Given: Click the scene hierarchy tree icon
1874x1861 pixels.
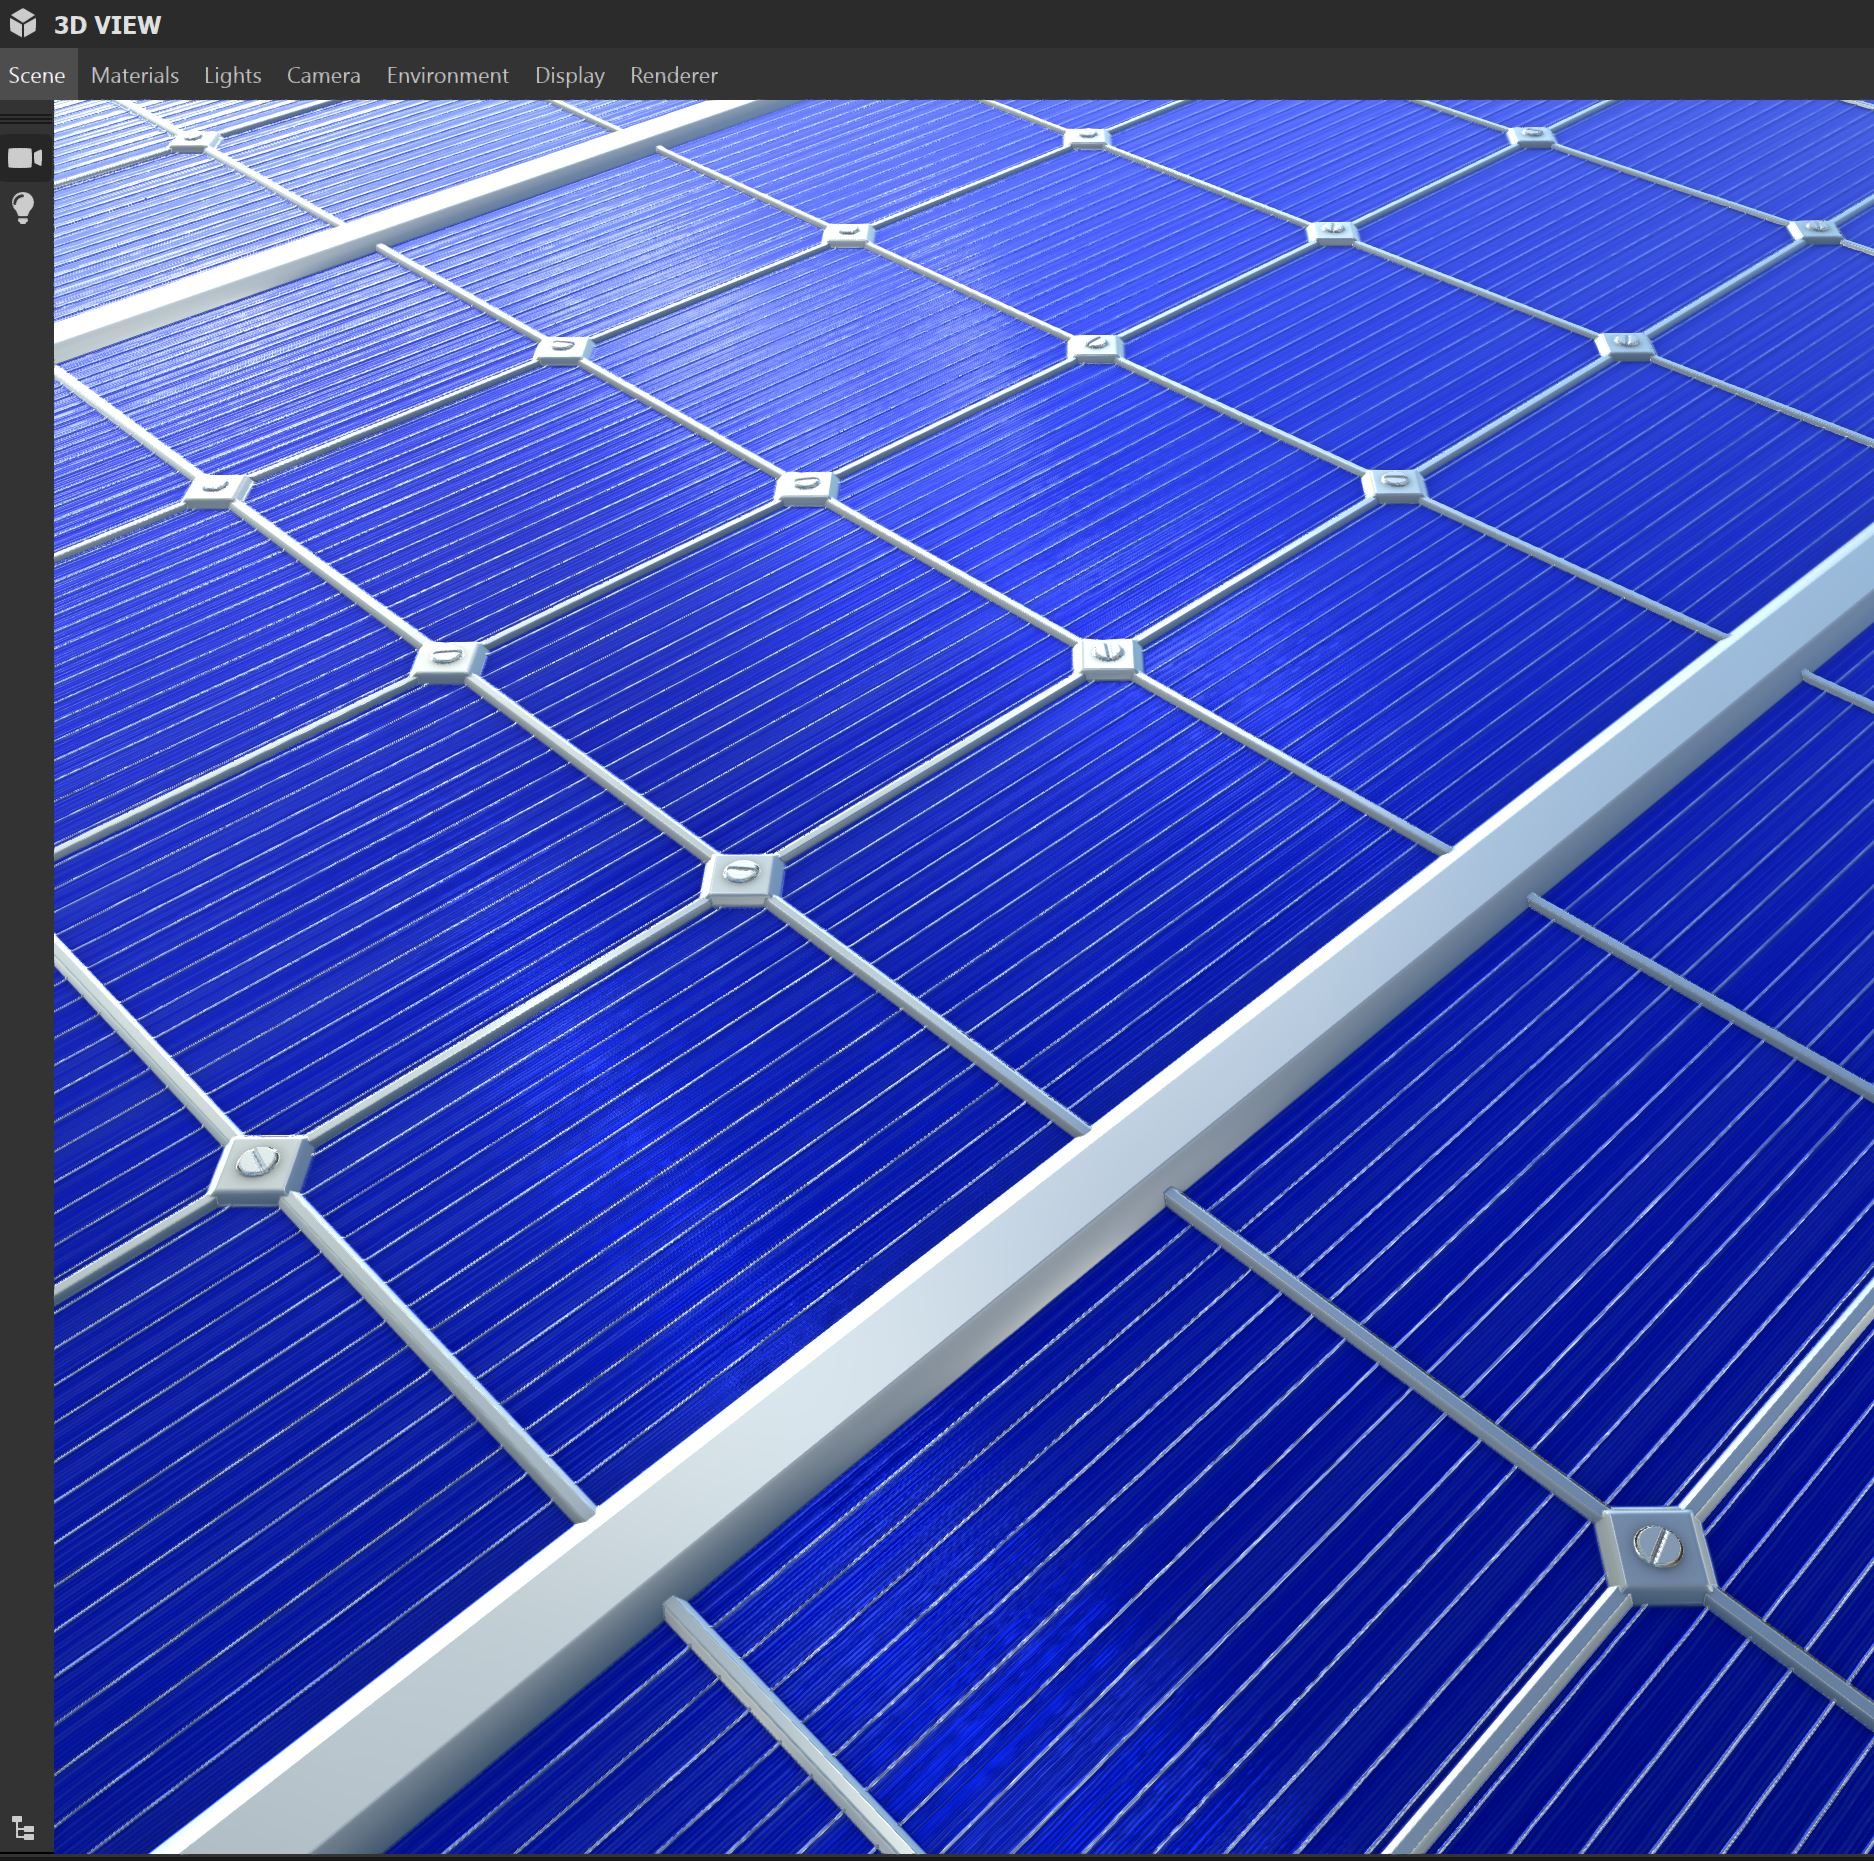Looking at the screenshot, I should pos(23,1830).
